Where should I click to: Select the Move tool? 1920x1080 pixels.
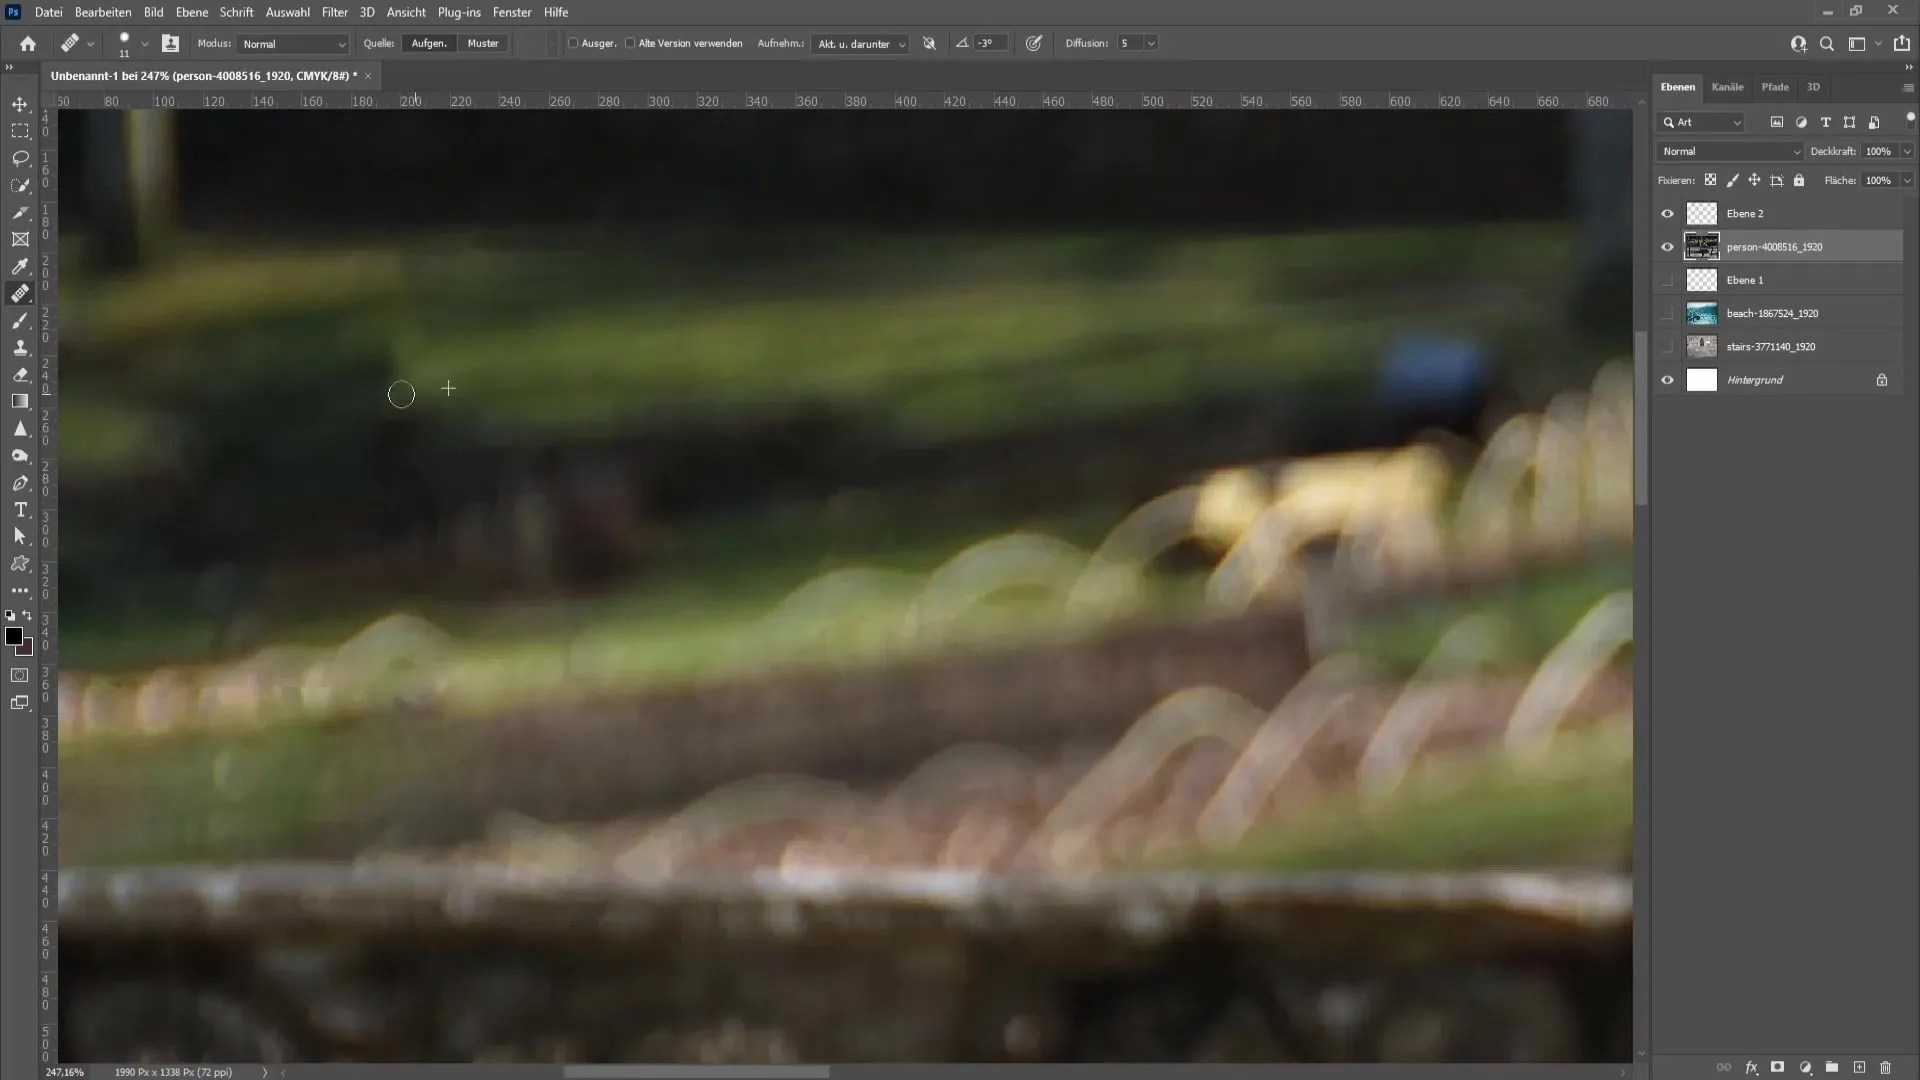(x=20, y=102)
